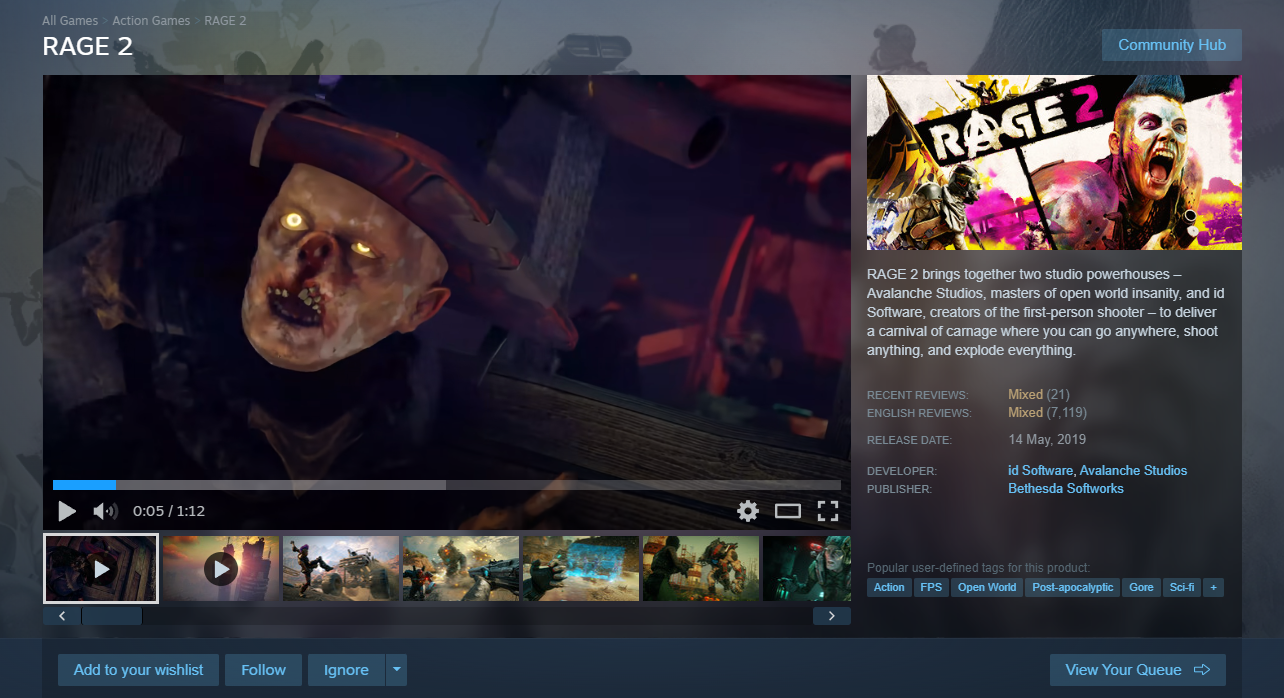Open developer id Software page
Image resolution: width=1284 pixels, height=698 pixels.
pyautogui.click(x=1040, y=471)
